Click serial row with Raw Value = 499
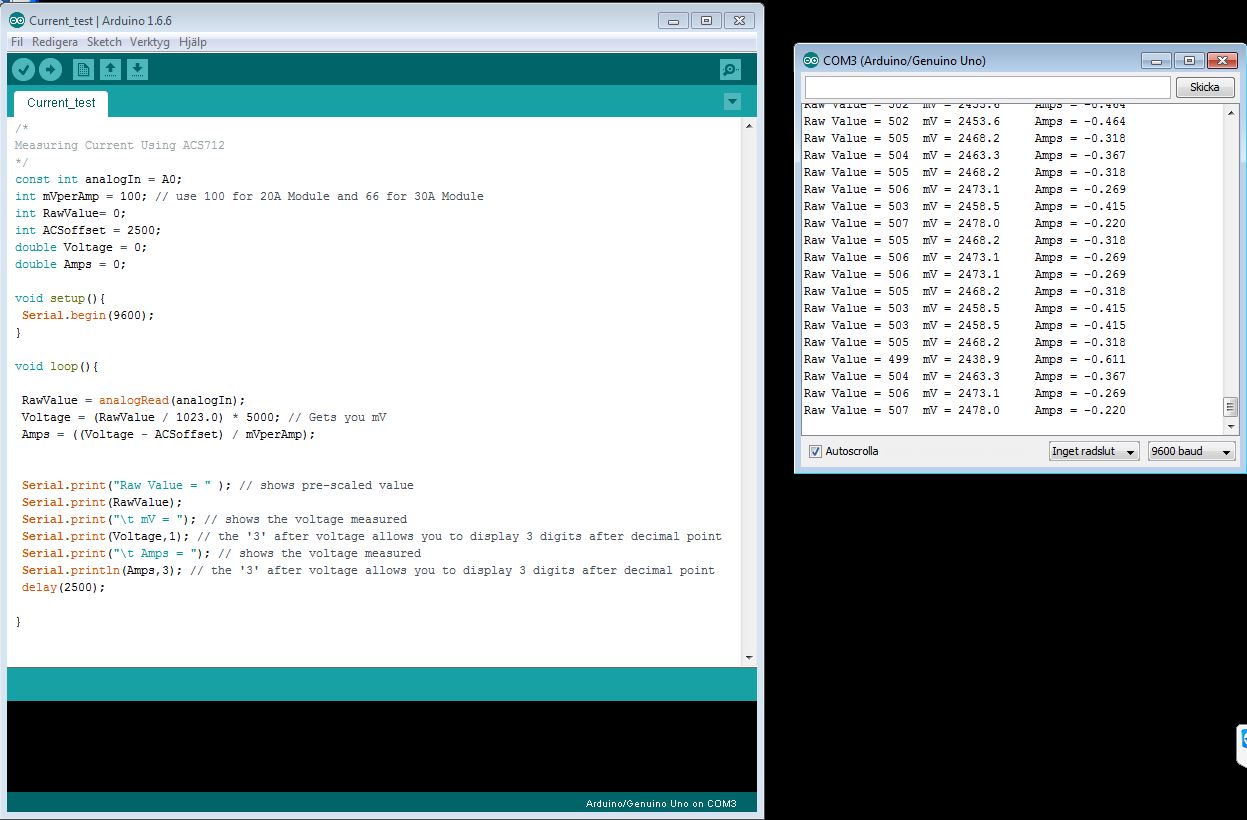This screenshot has width=1247, height=820. [x=965, y=359]
